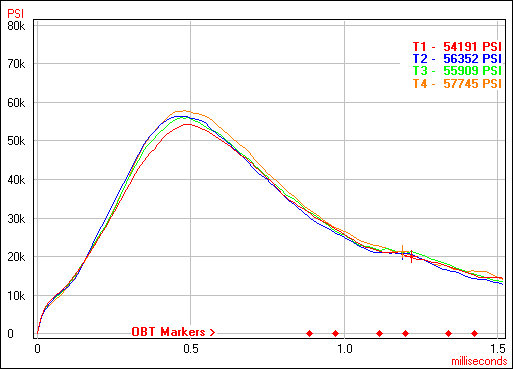Image resolution: width=513 pixels, height=369 pixels.
Task: Click the milliseconds axis title
Action: [x=479, y=361]
